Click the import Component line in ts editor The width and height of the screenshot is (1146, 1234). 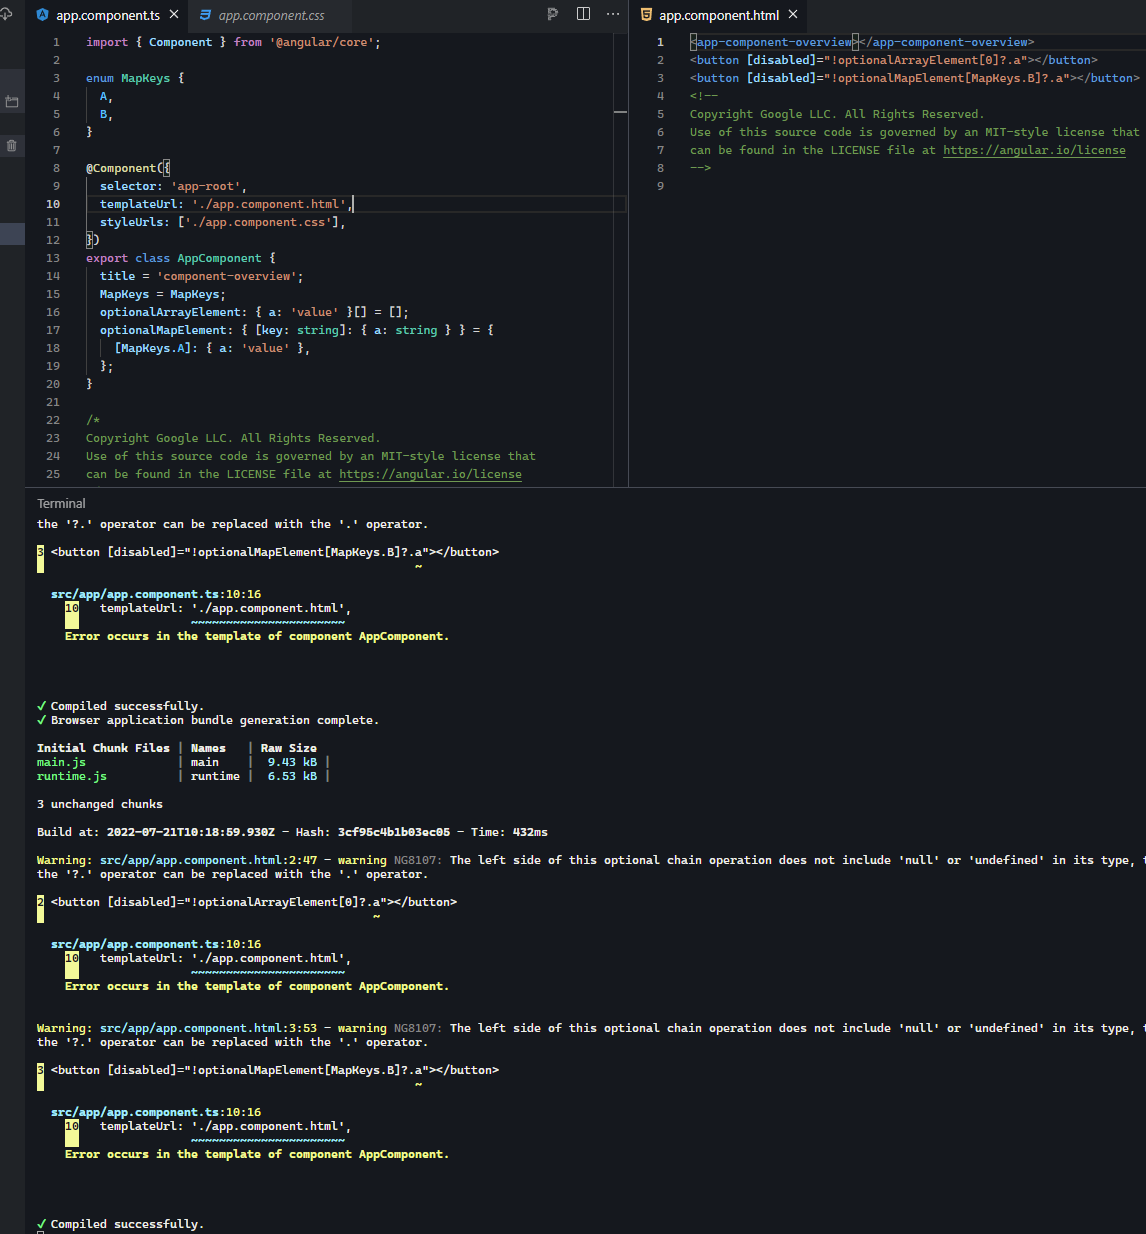[x=233, y=42]
